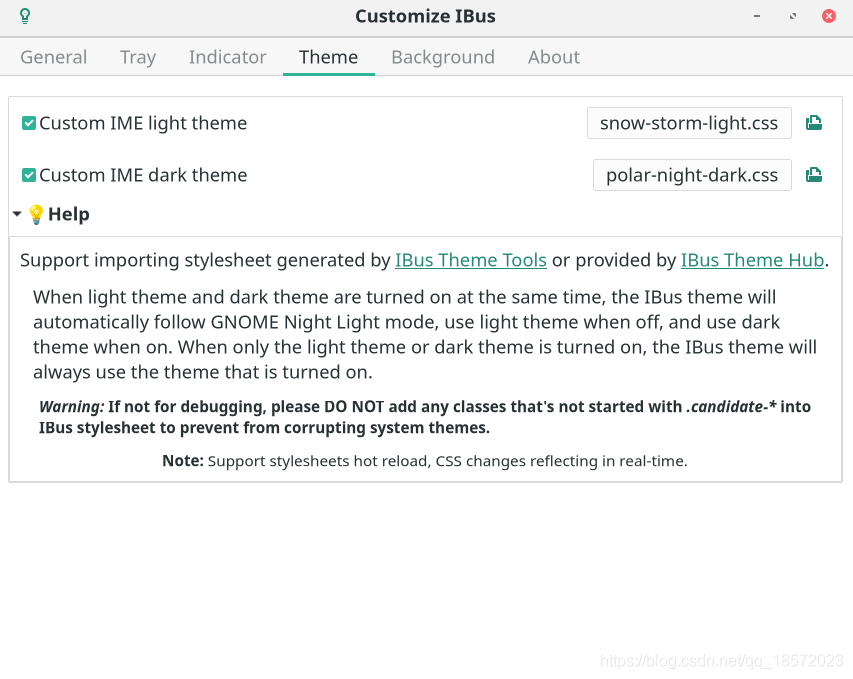This screenshot has width=853, height=679.
Task: Toggle Custom IME light theme checkbox
Action: tap(29, 124)
